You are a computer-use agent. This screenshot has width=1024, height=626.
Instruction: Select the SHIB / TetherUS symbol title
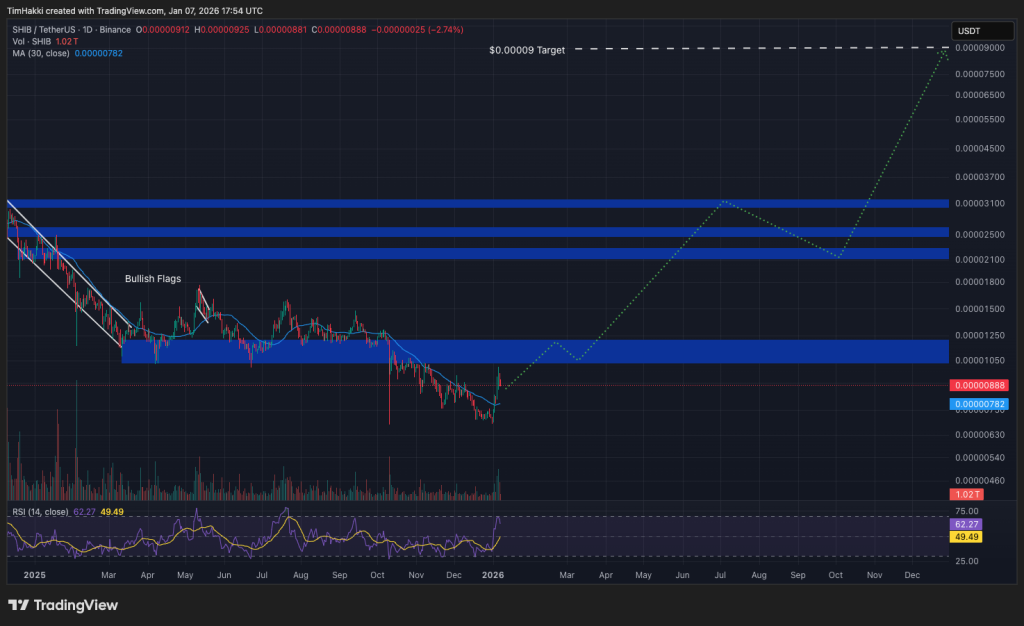[x=44, y=29]
